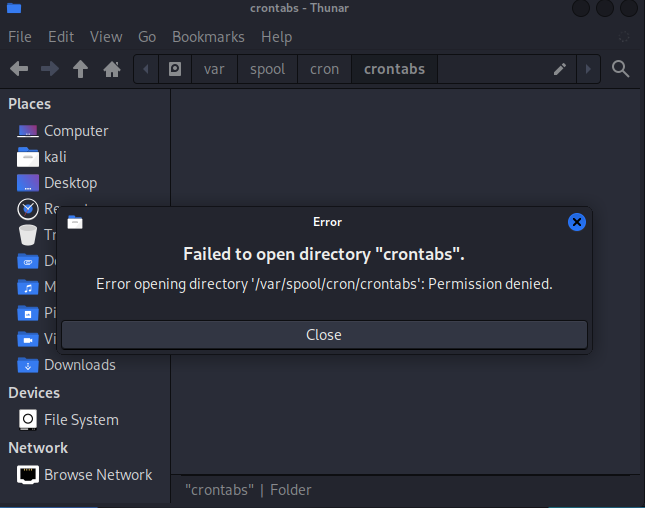Open Computer in Places sidebar
The image size is (645, 508).
[75, 131]
